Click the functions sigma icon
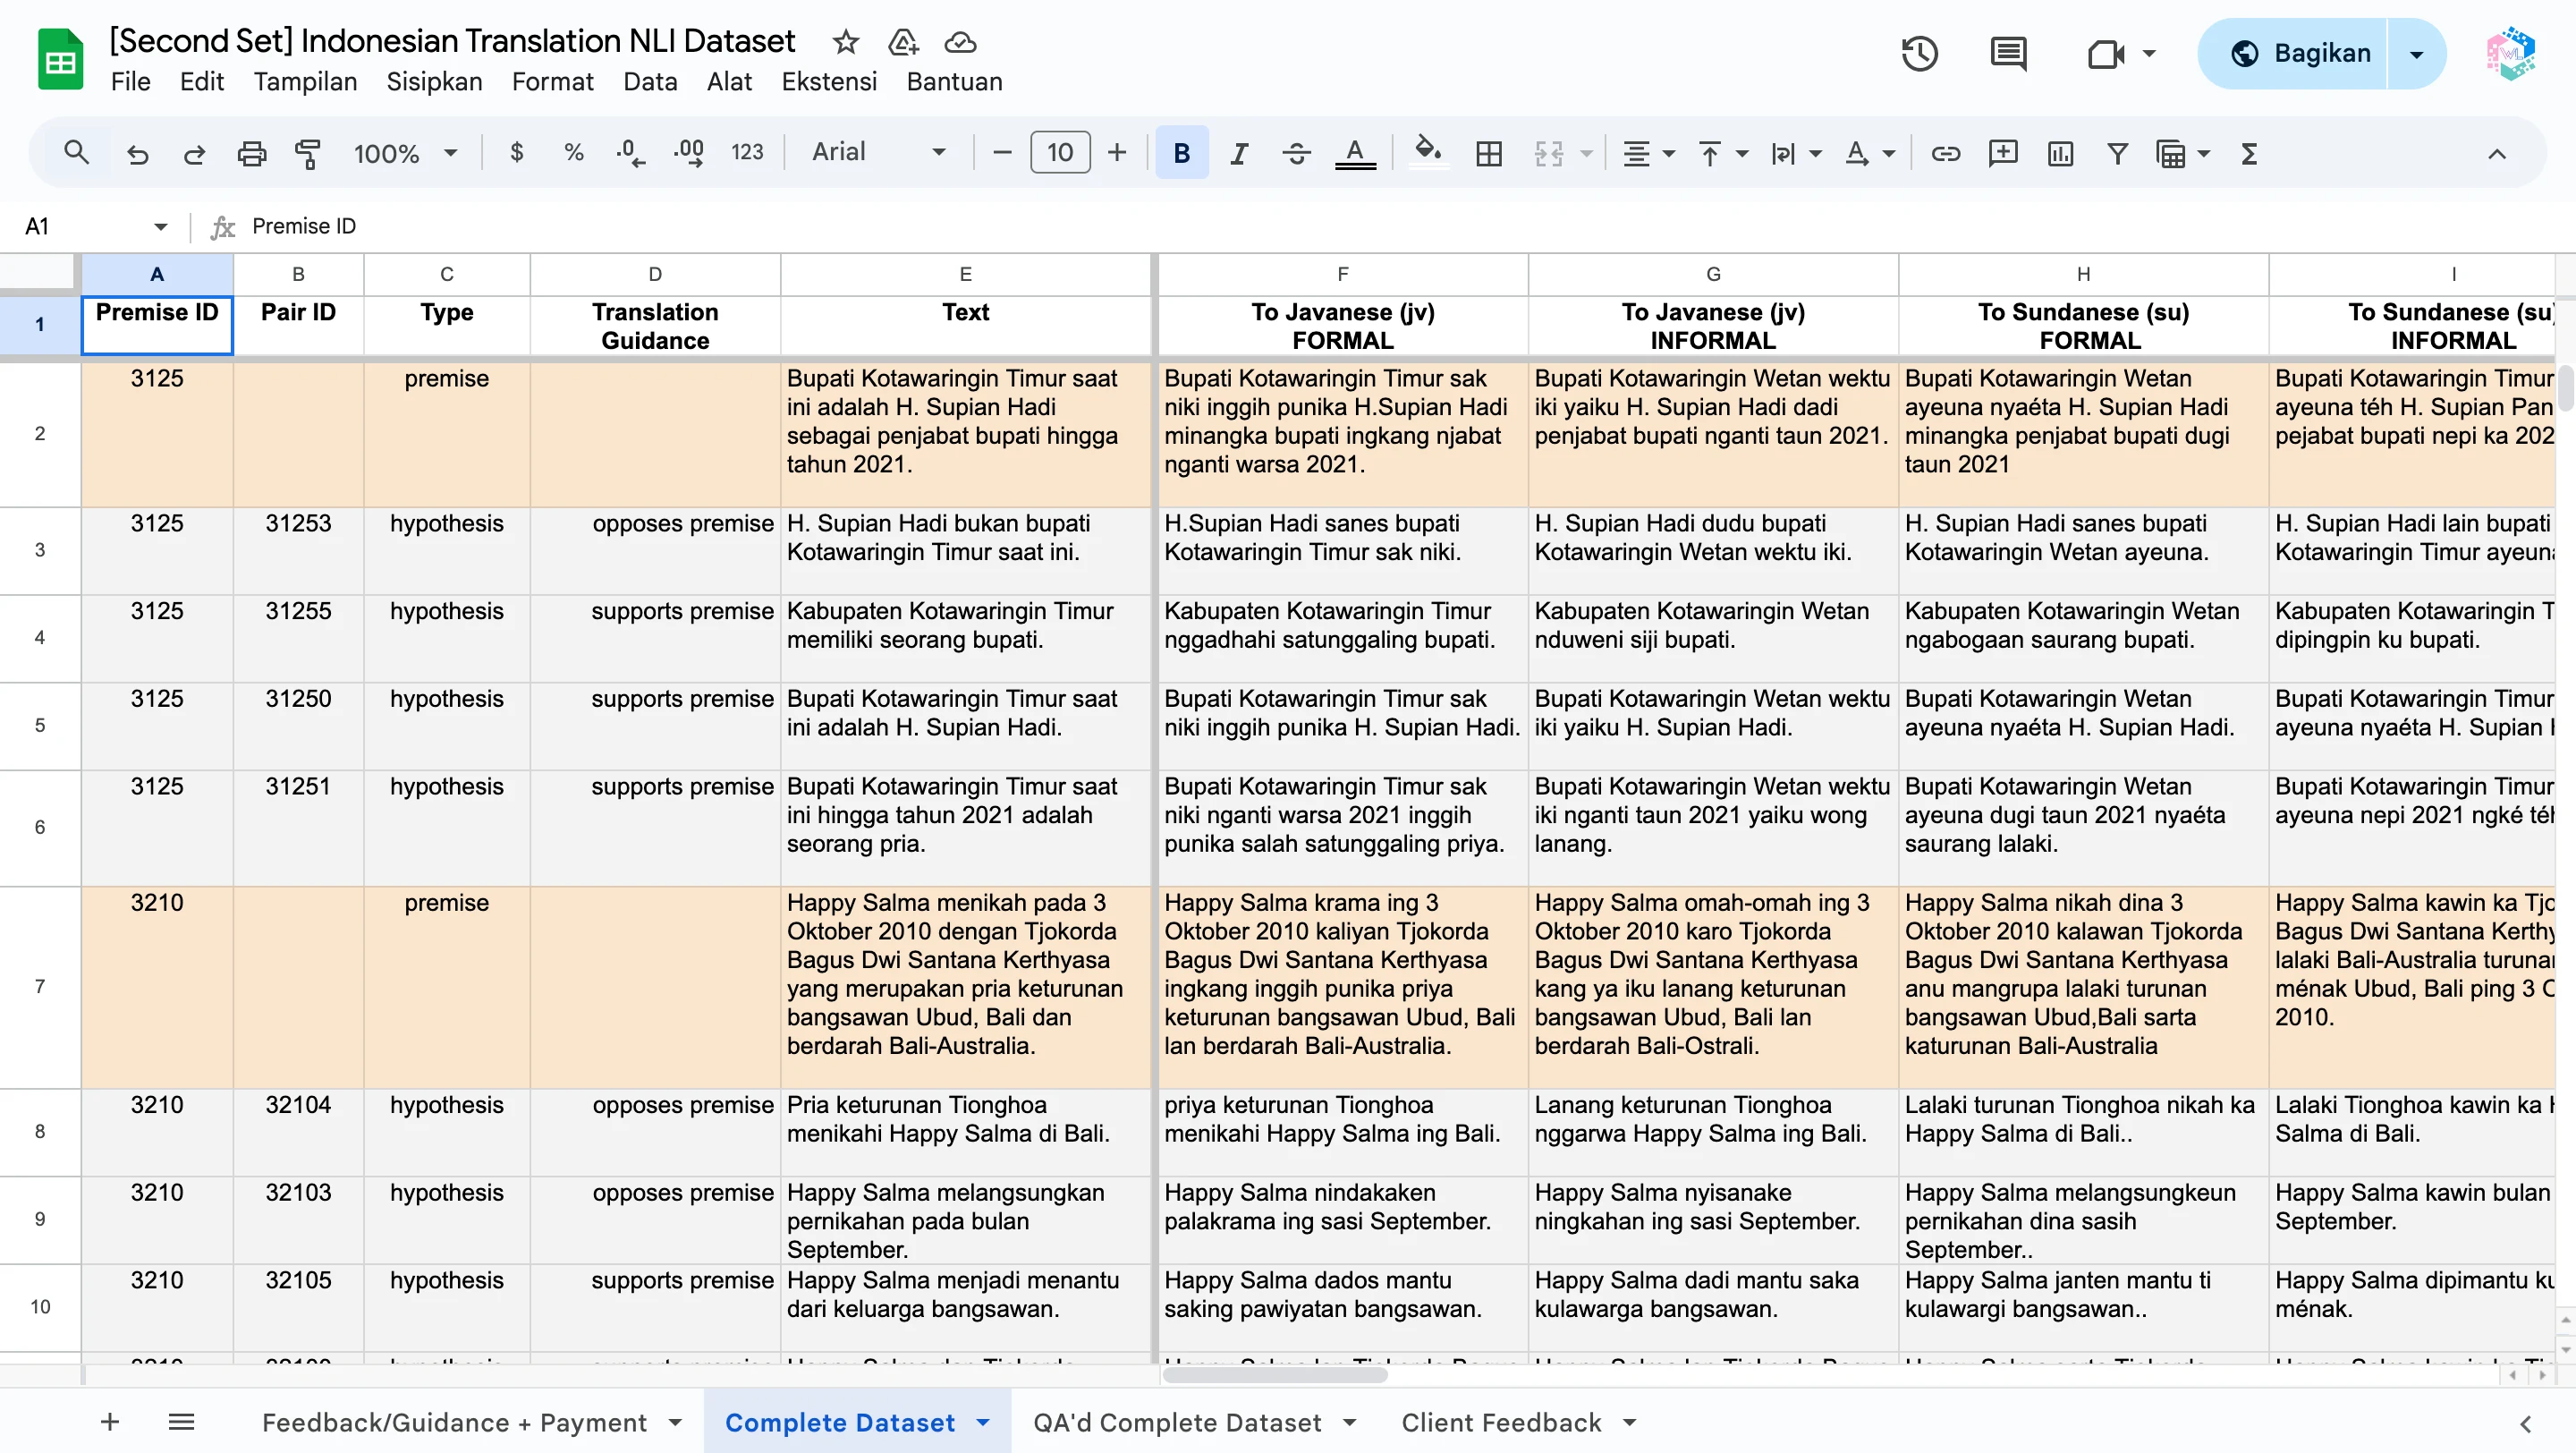The height and width of the screenshot is (1453, 2576). point(2249,153)
